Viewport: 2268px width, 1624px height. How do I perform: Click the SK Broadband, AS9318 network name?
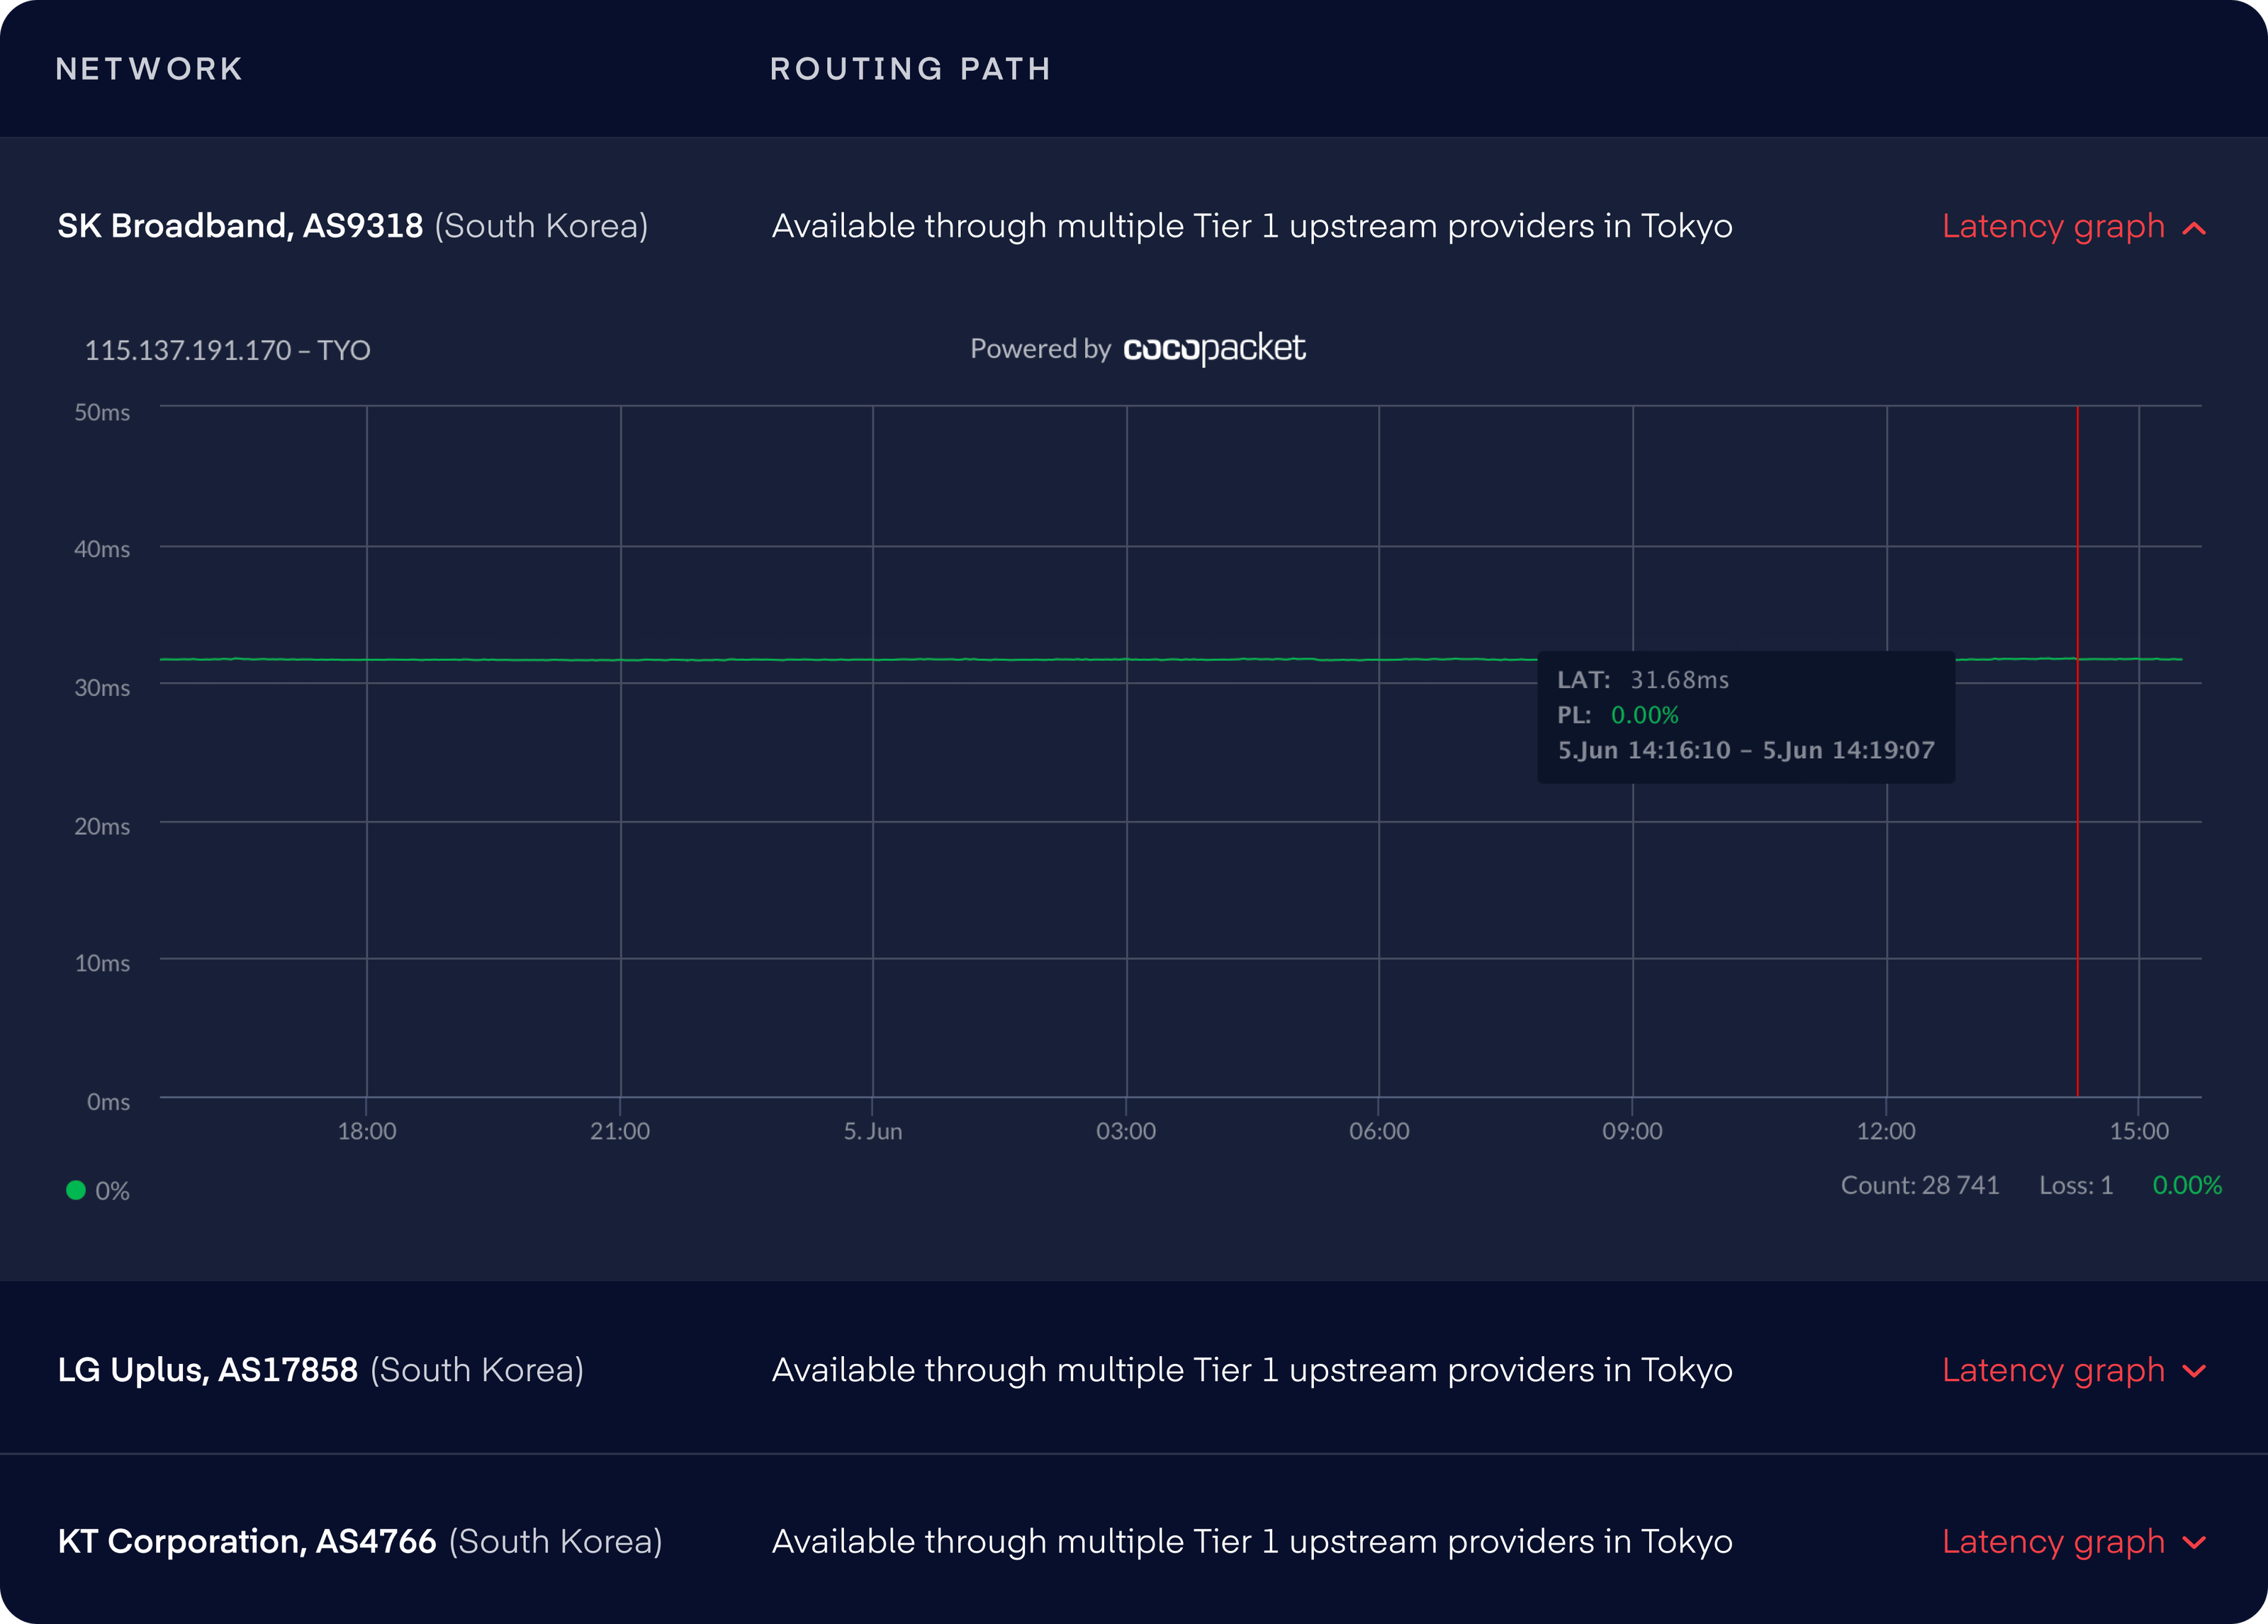tap(240, 225)
